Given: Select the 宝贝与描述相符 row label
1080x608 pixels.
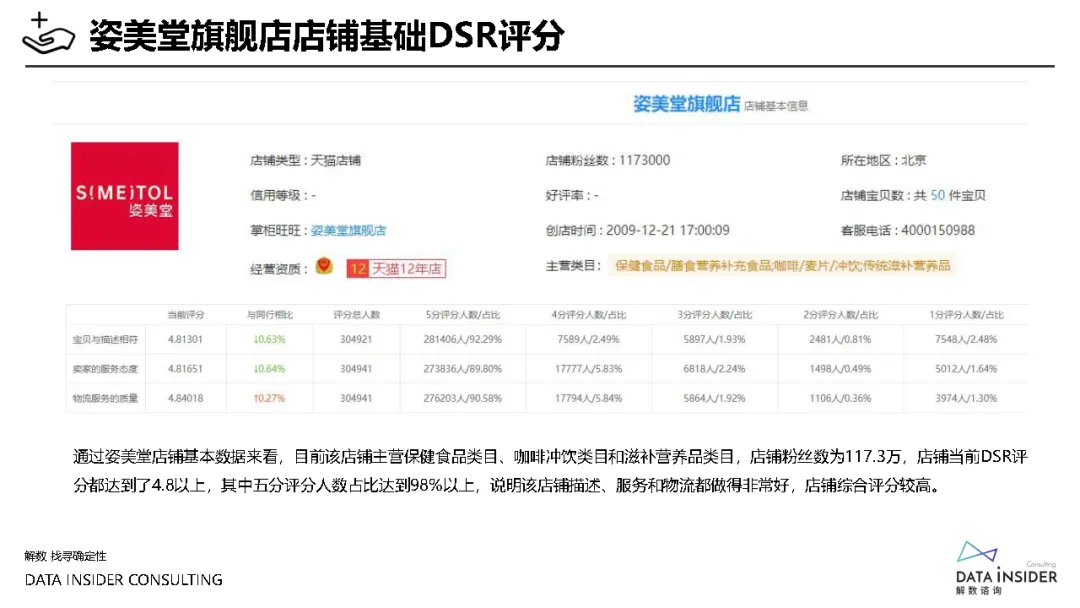Looking at the screenshot, I should coord(105,339).
